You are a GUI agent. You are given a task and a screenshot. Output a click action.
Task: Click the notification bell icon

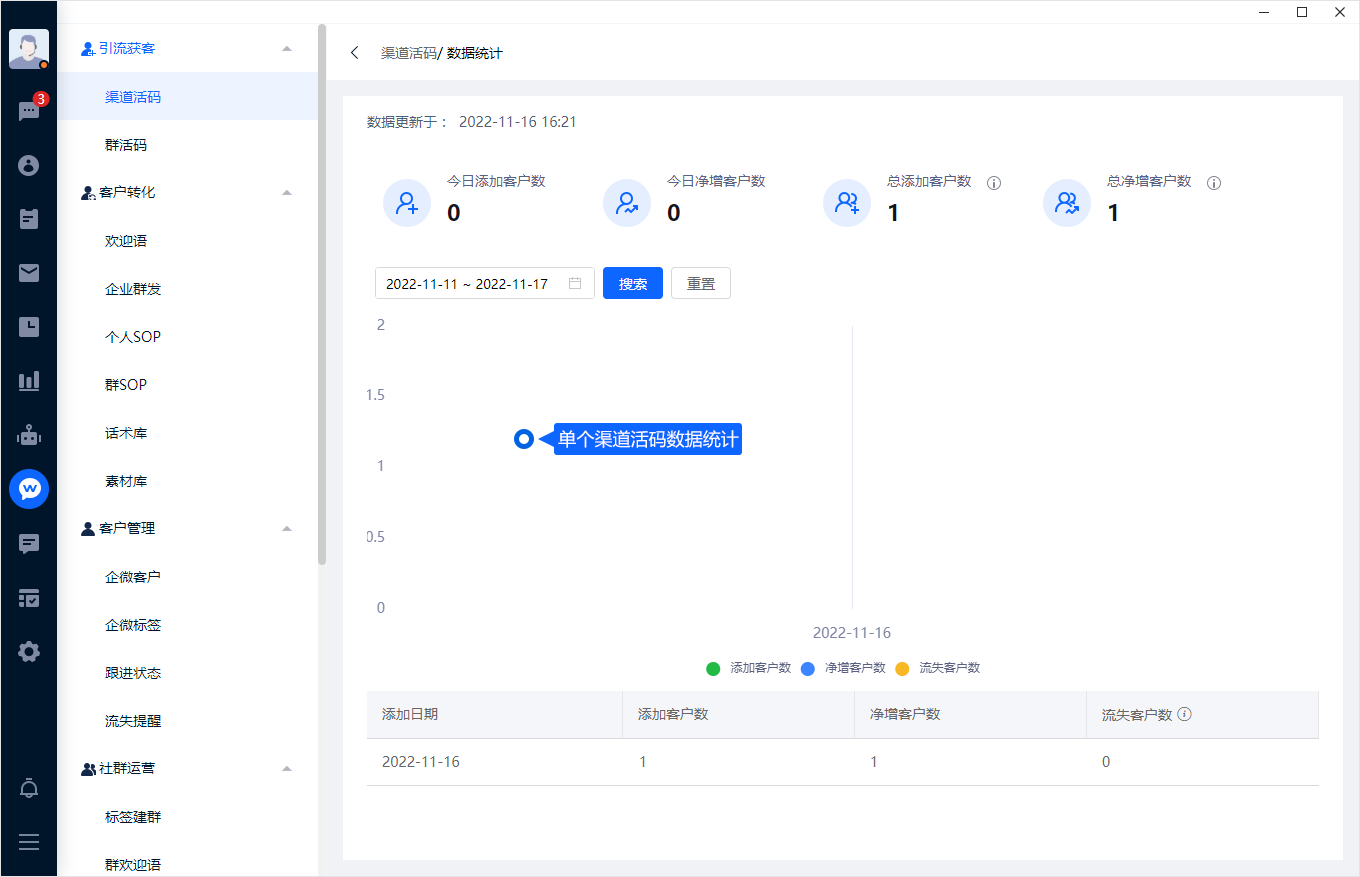(x=29, y=789)
